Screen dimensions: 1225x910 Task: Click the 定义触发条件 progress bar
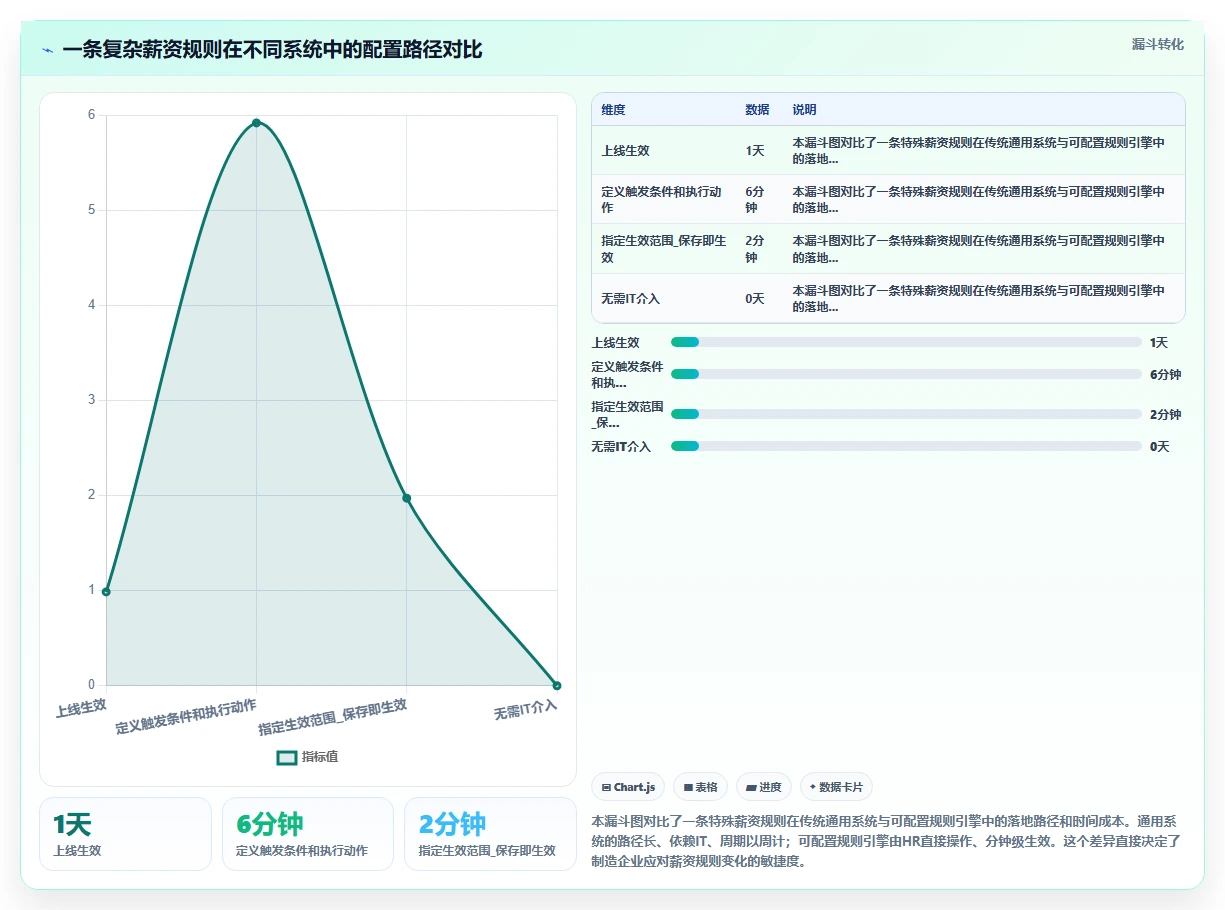pyautogui.click(x=906, y=374)
